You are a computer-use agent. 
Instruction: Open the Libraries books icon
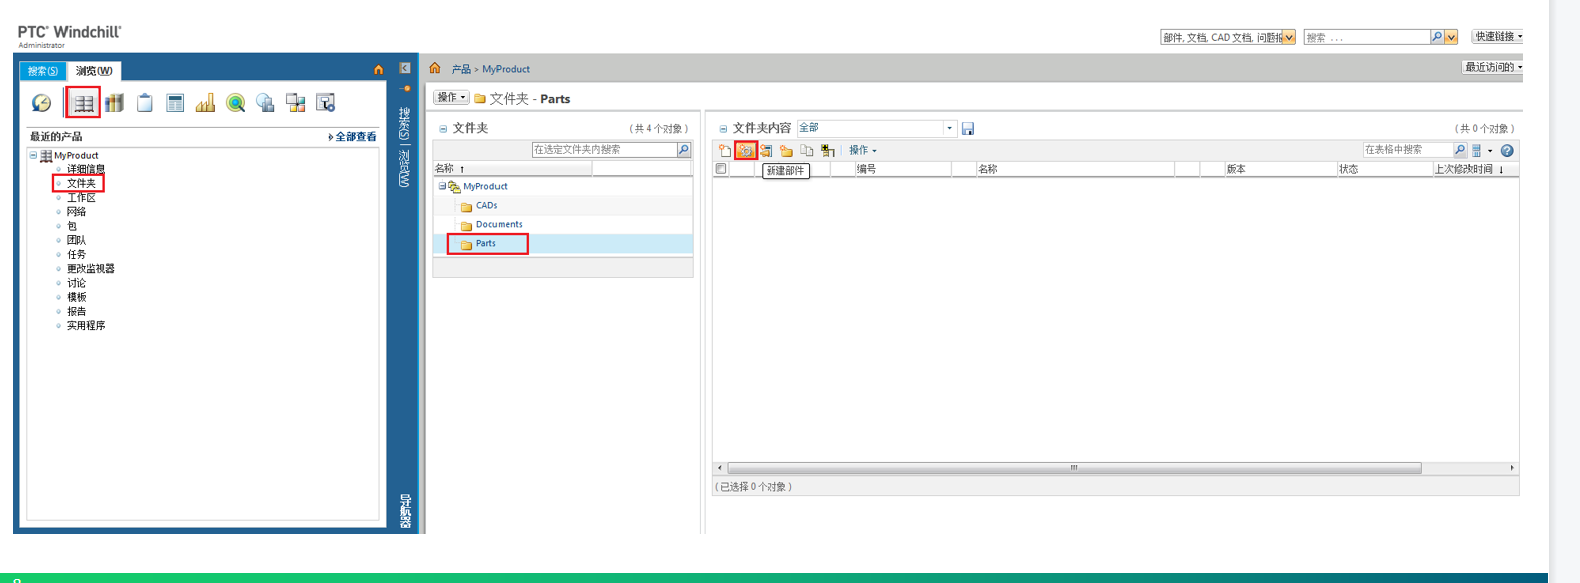[x=114, y=102]
